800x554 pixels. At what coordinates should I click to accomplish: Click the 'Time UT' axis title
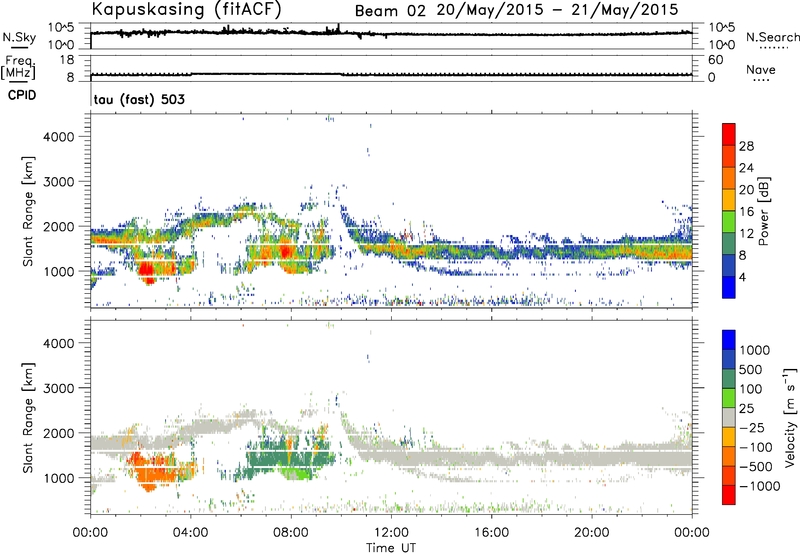point(391,548)
